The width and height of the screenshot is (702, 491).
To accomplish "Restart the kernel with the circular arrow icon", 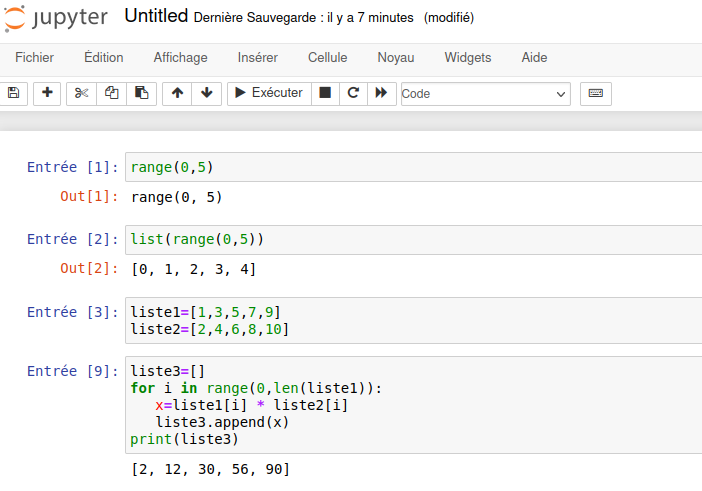I will (352, 93).
